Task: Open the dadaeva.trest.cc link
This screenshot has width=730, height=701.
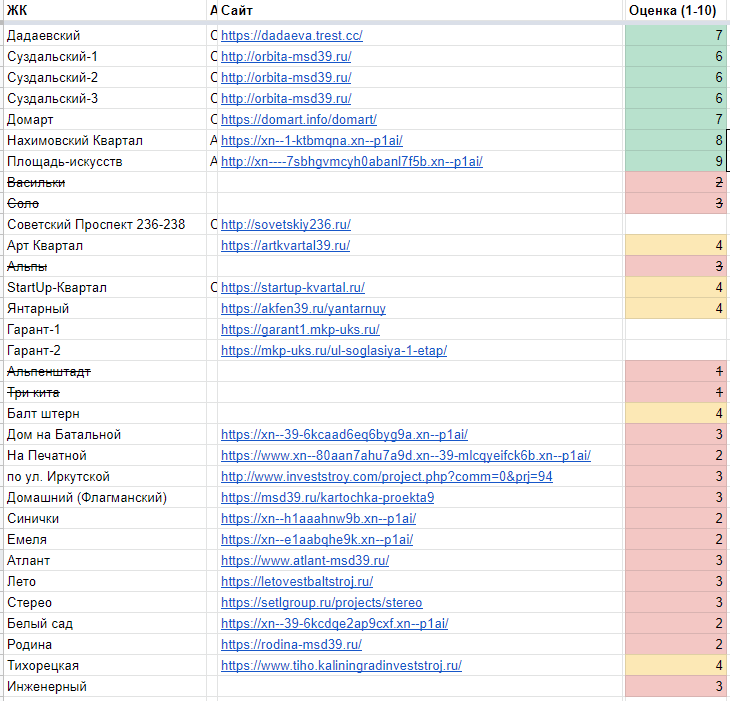Action: tap(291, 35)
